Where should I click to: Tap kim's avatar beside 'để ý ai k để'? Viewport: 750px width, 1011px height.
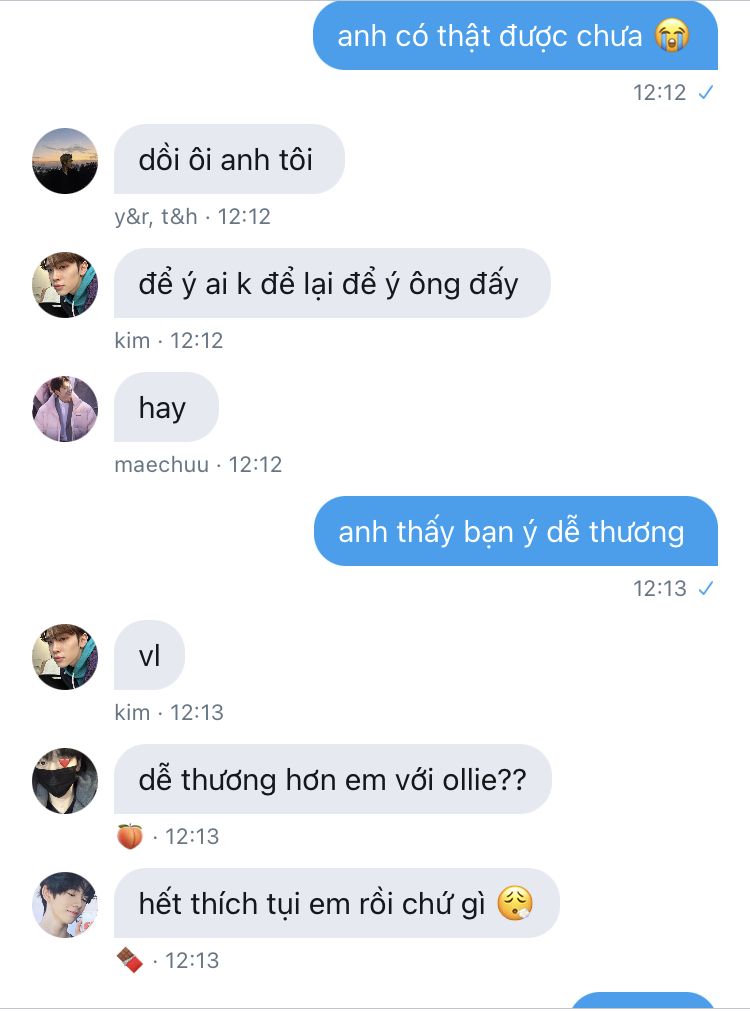point(65,284)
